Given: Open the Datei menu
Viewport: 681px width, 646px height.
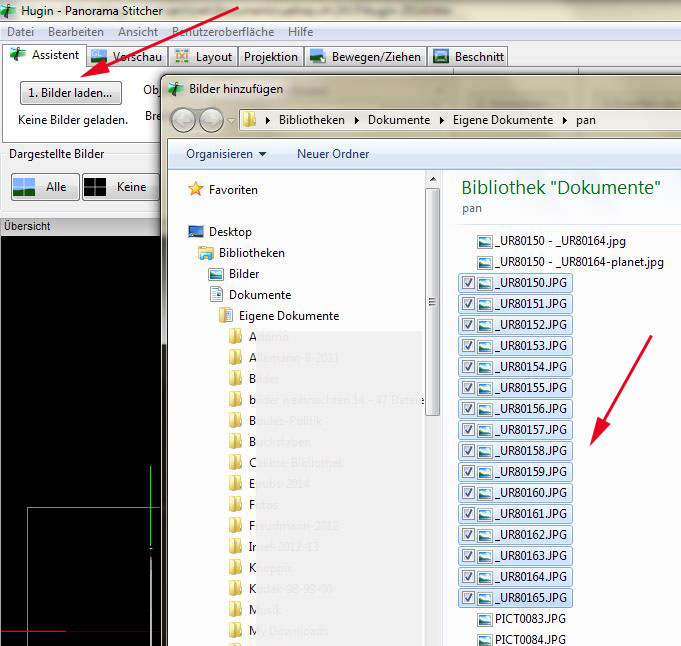Looking at the screenshot, I should tap(20, 32).
